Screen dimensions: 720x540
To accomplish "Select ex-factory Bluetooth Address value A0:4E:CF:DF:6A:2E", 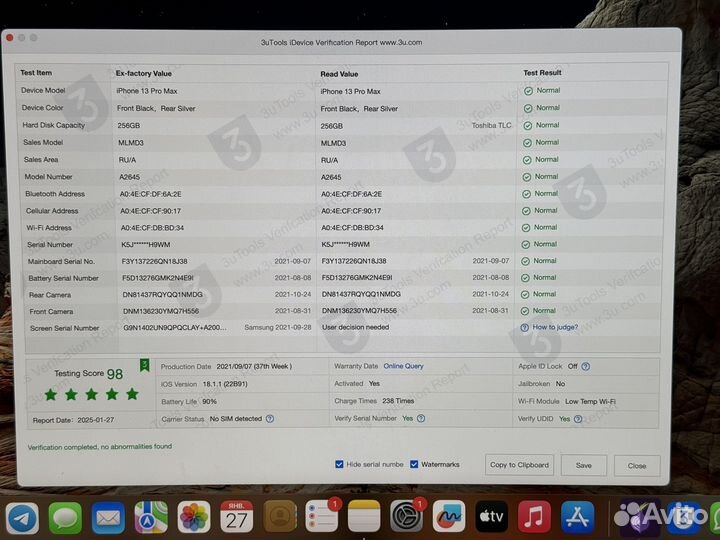I will point(151,194).
